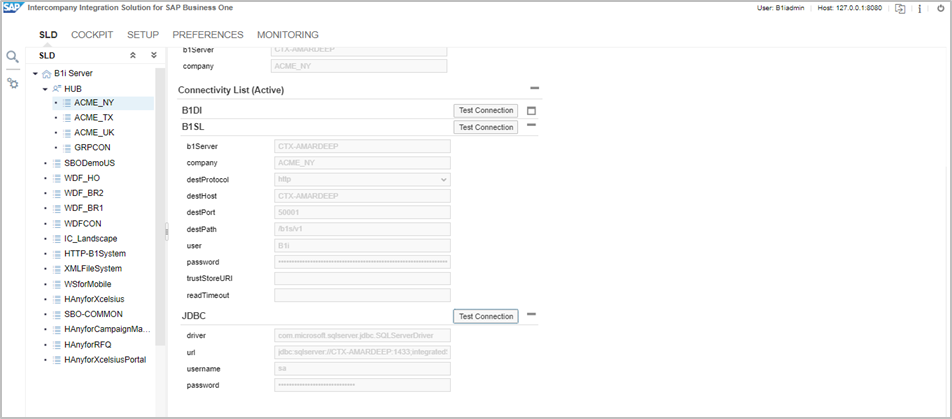
Task: Collapse all SLD tree nodes with double-up arrows
Action: [134, 56]
